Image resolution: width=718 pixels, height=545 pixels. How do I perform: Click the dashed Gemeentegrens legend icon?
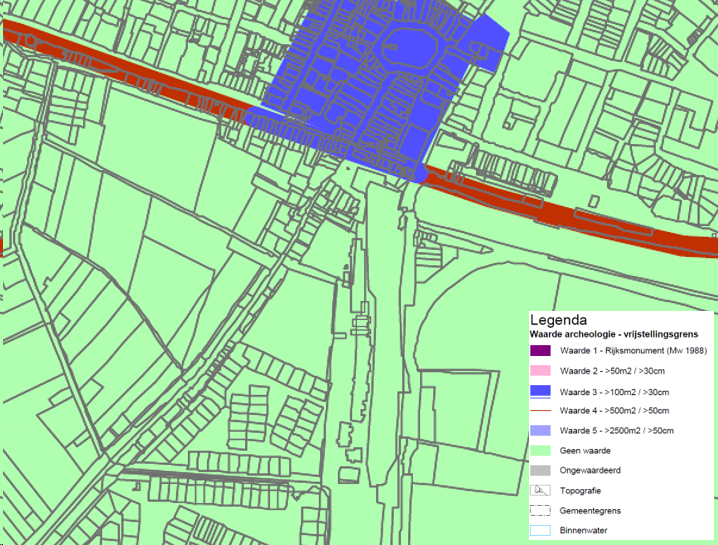pyautogui.click(x=540, y=510)
